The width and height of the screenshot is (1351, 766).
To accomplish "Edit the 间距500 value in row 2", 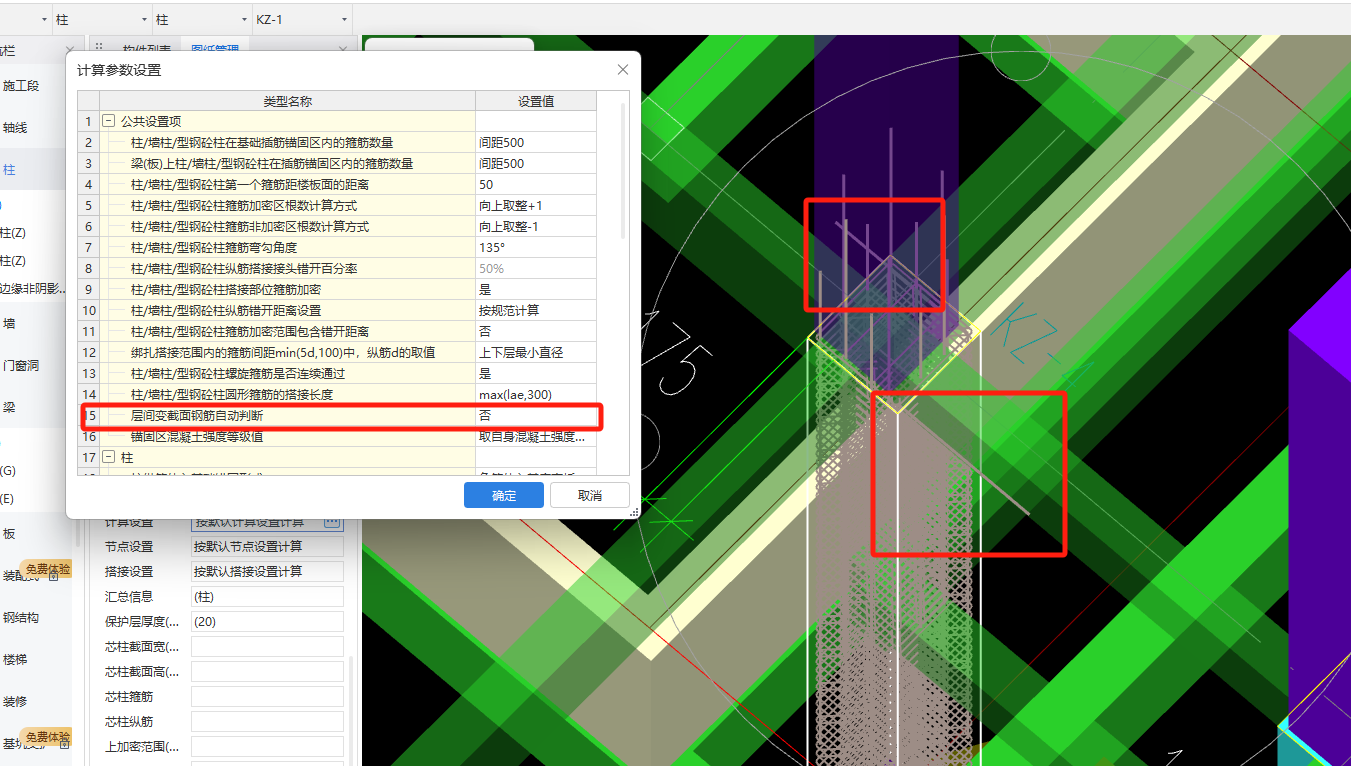I will (x=536, y=143).
